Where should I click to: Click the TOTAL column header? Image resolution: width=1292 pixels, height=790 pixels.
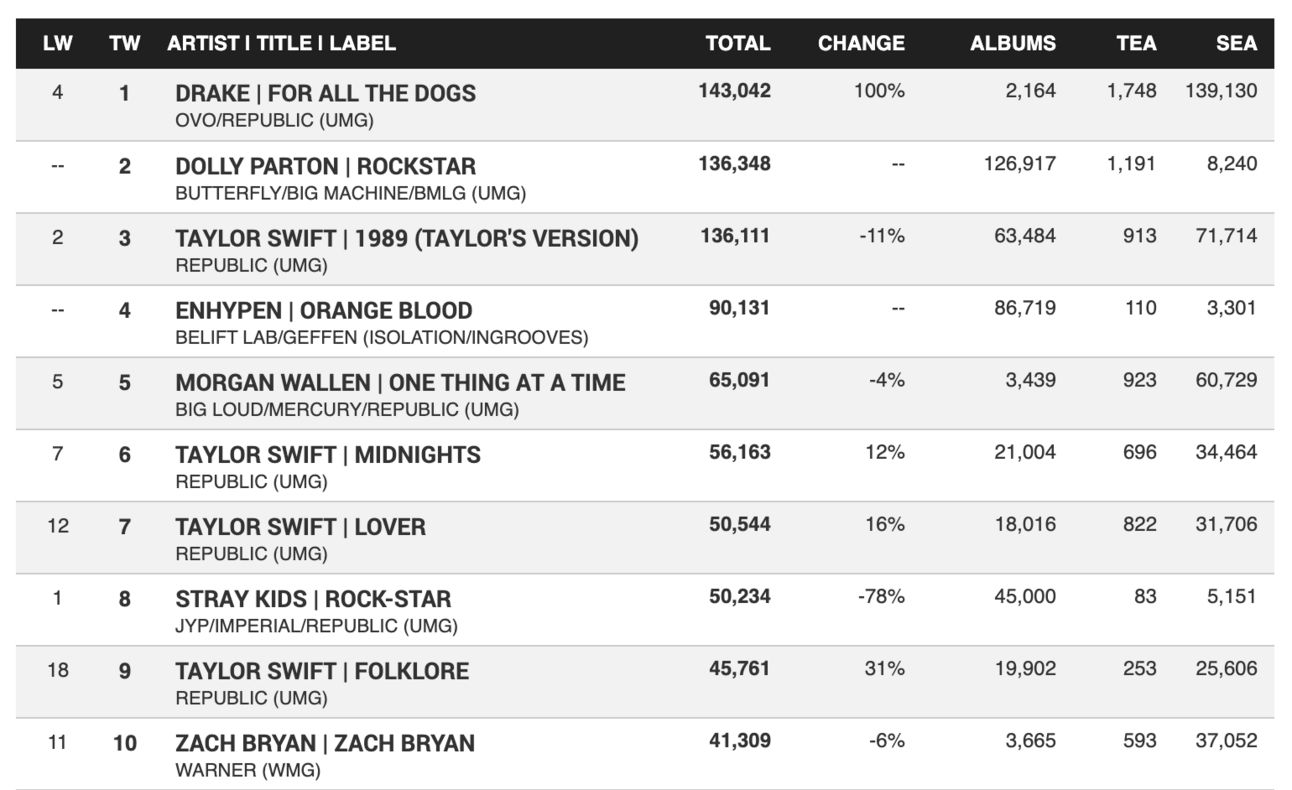coord(737,43)
